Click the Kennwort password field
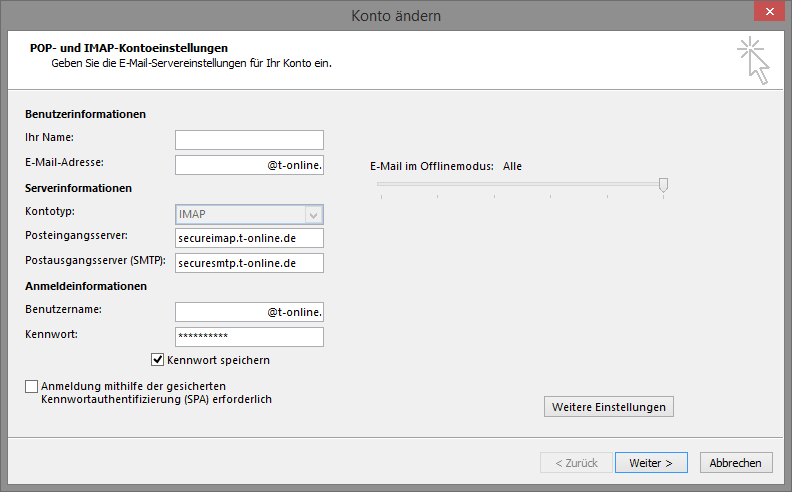 [249, 337]
